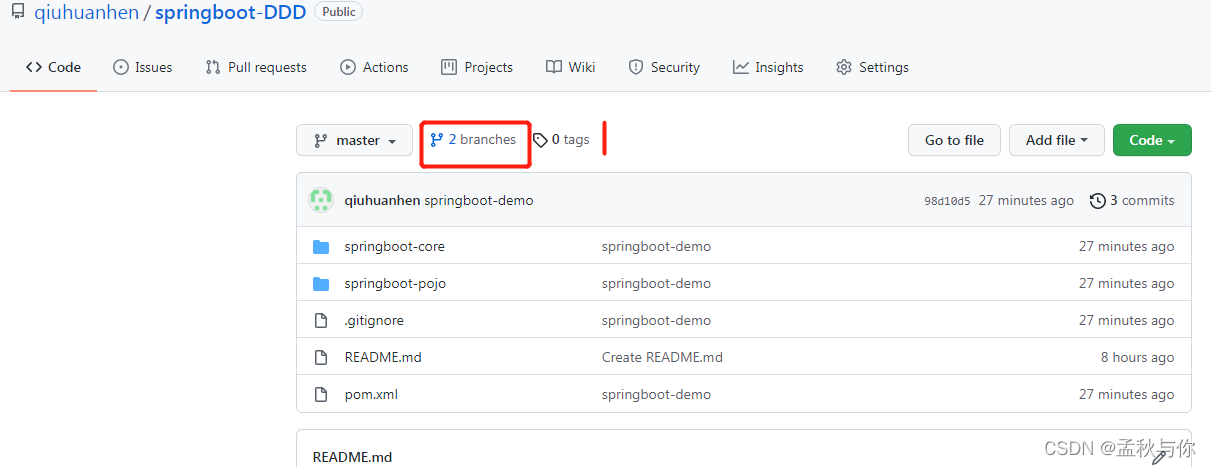1211x467 pixels.
Task: Click the Go to file button
Action: (x=954, y=140)
